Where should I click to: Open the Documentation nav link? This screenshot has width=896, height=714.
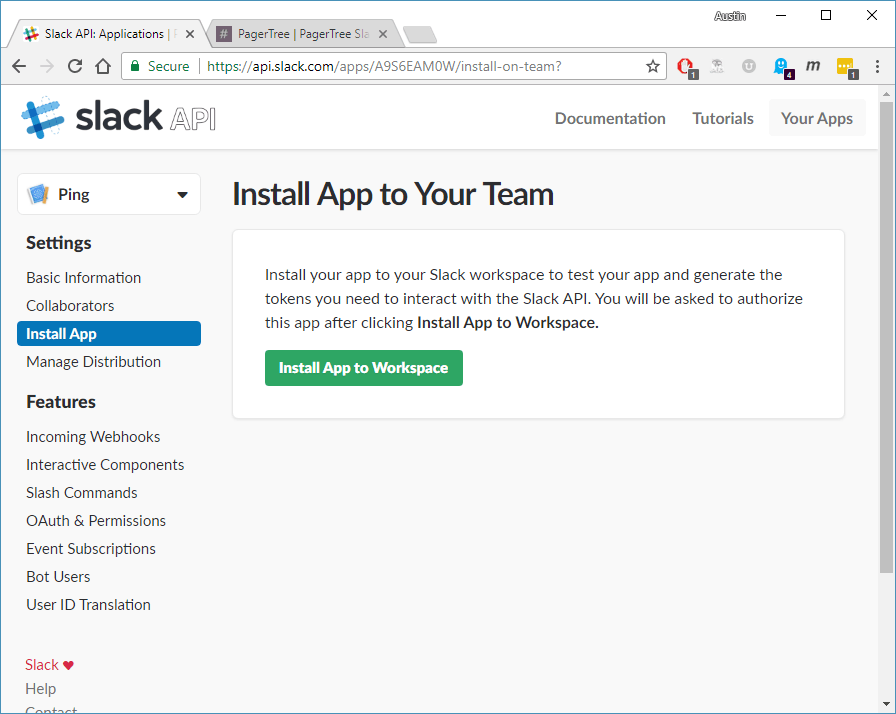tap(610, 118)
